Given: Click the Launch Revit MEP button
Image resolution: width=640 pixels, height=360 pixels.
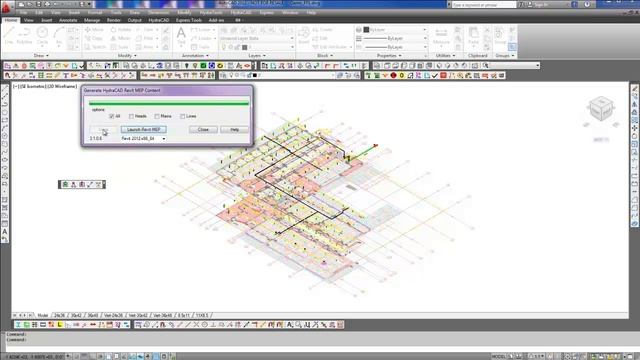Looking at the screenshot, I should click(144, 129).
